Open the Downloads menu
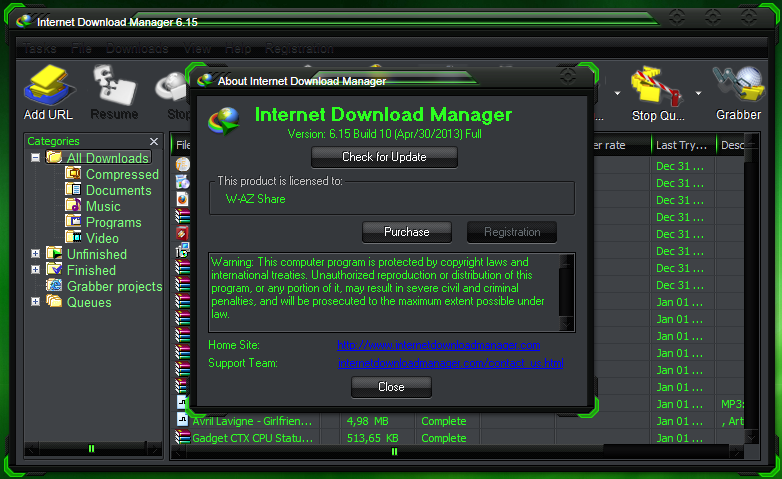 click(137, 48)
